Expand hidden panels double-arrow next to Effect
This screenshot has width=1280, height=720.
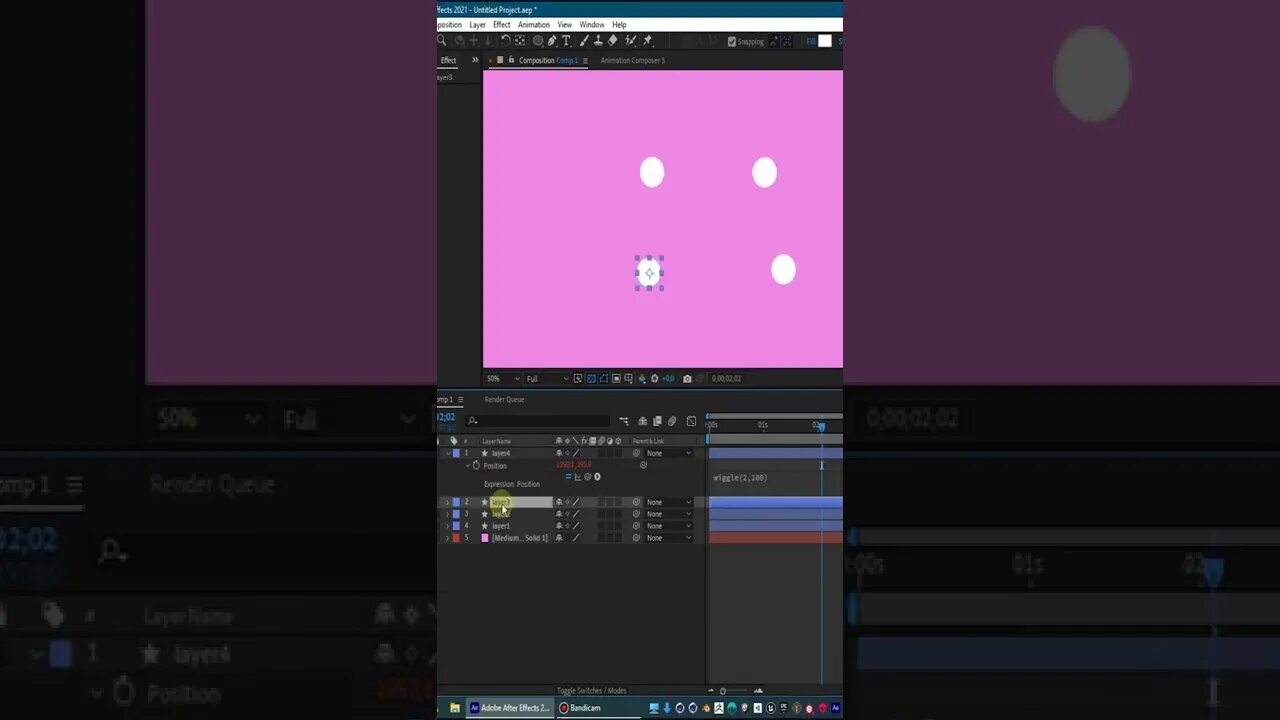[475, 60]
